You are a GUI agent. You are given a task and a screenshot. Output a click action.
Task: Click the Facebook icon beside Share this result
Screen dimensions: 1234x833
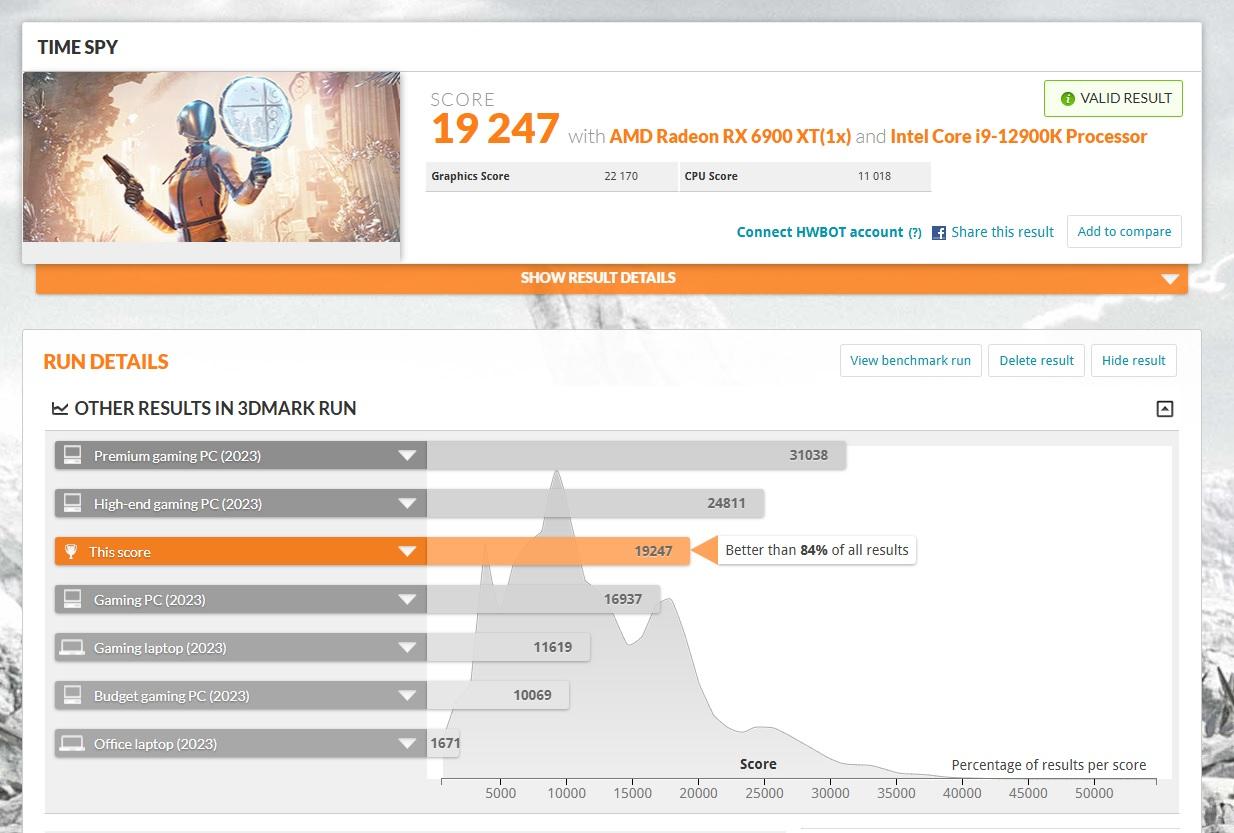pos(939,233)
